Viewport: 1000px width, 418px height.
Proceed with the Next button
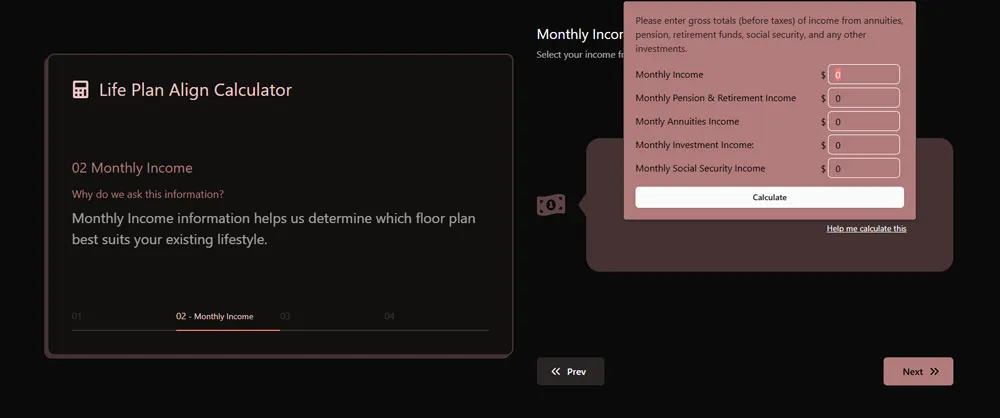pos(918,371)
